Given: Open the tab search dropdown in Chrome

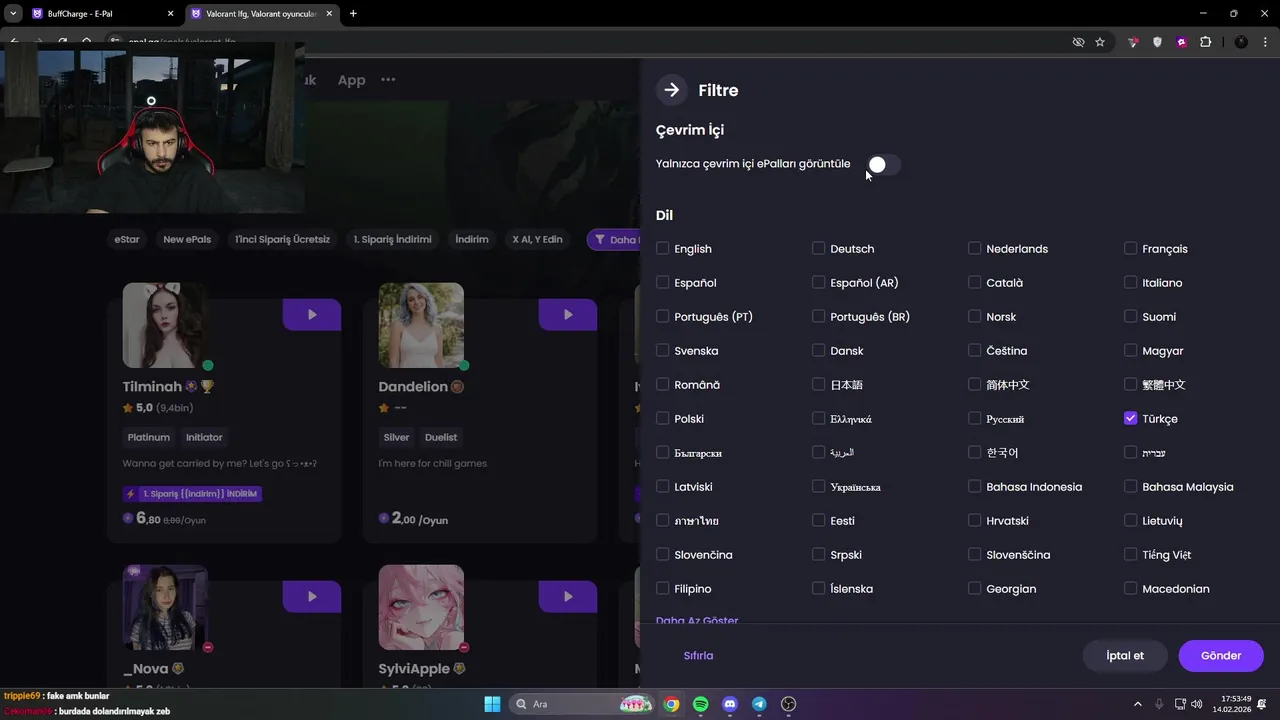Looking at the screenshot, I should [14, 14].
